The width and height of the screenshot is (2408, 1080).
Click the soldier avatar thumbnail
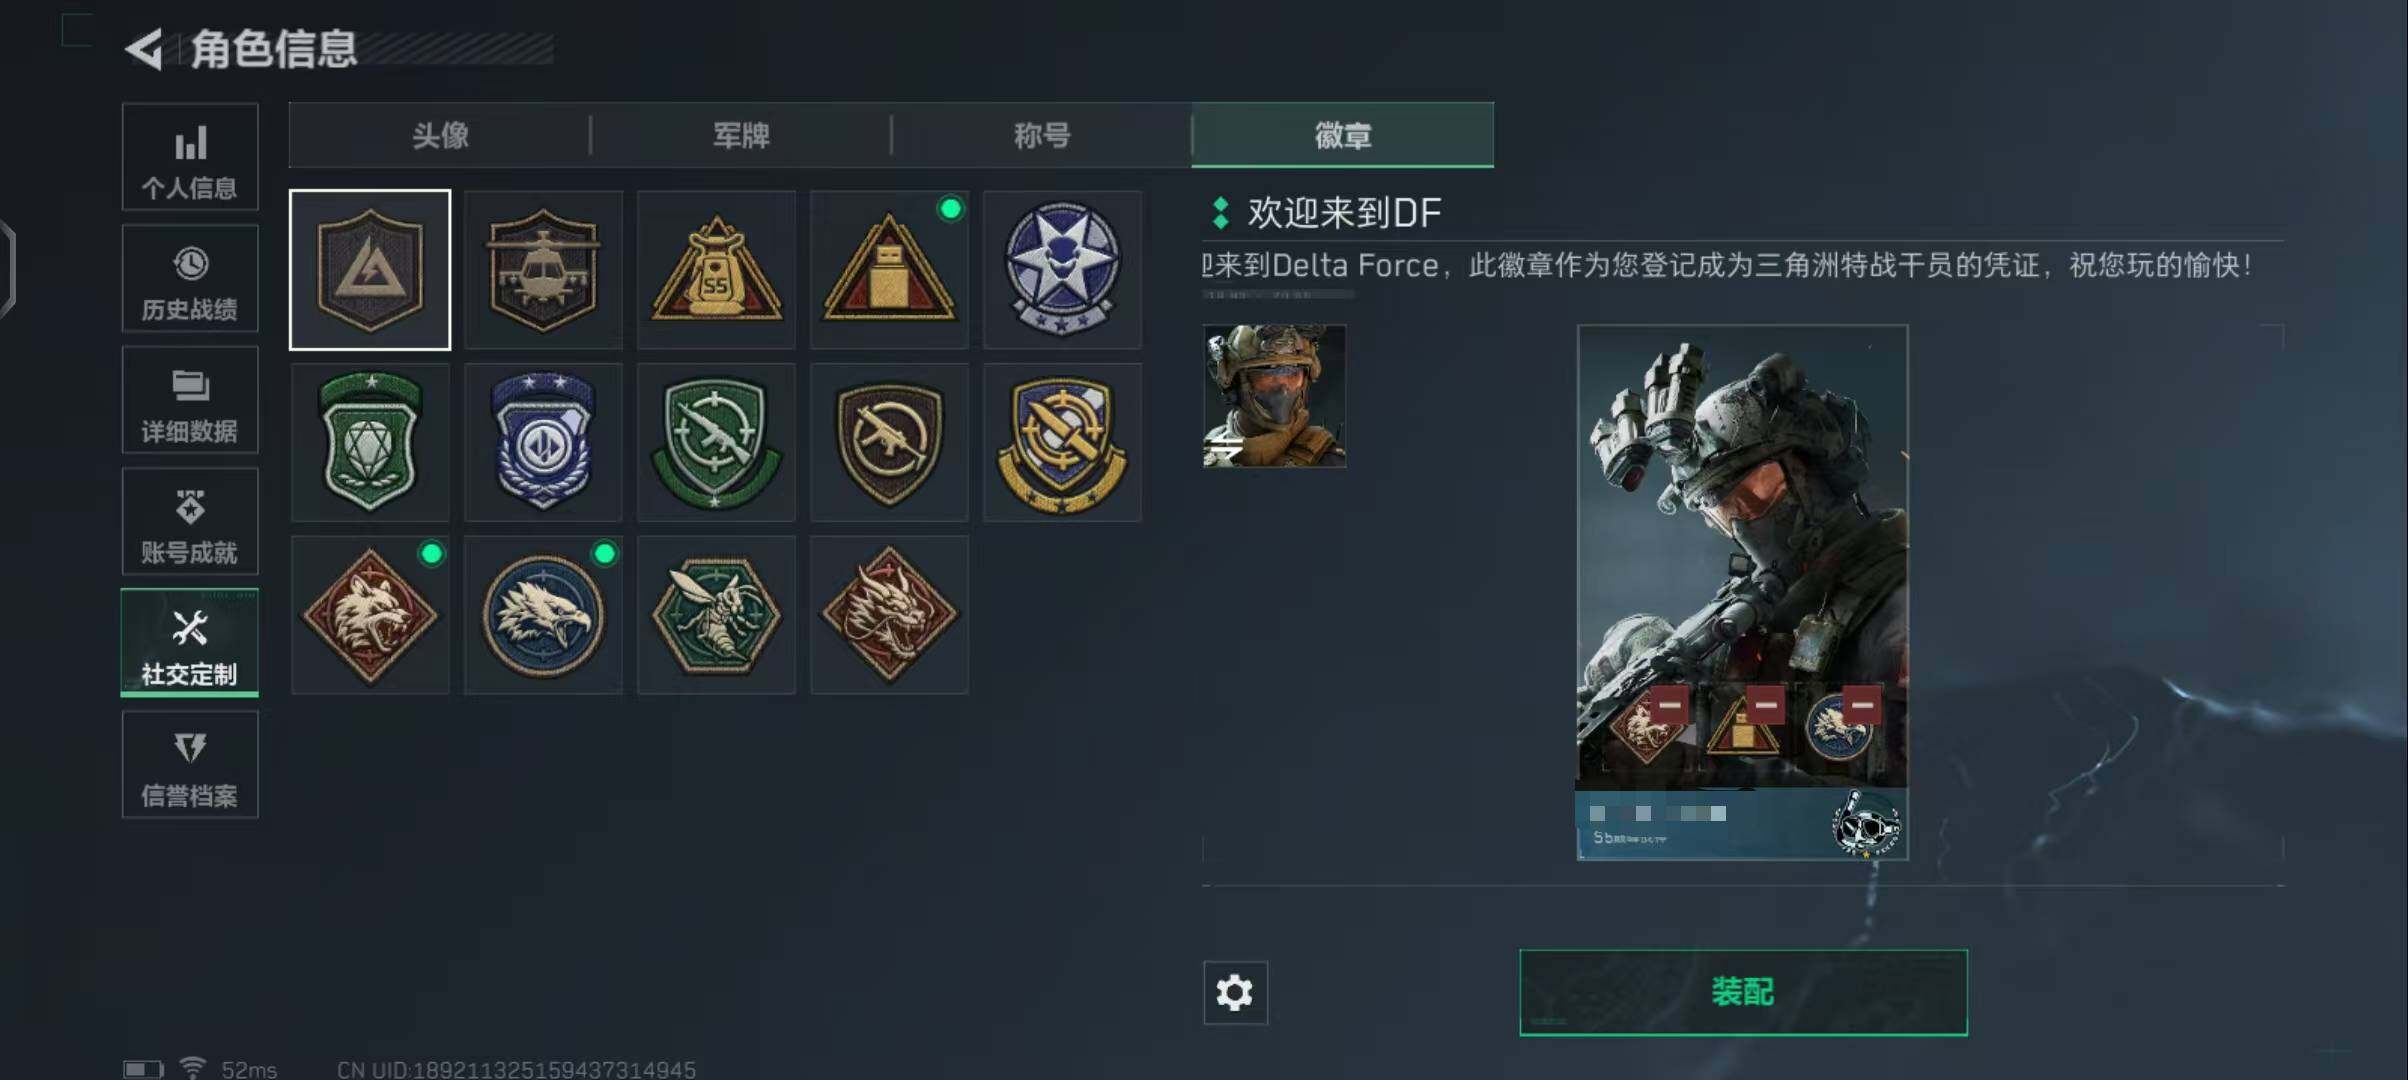coord(1274,396)
